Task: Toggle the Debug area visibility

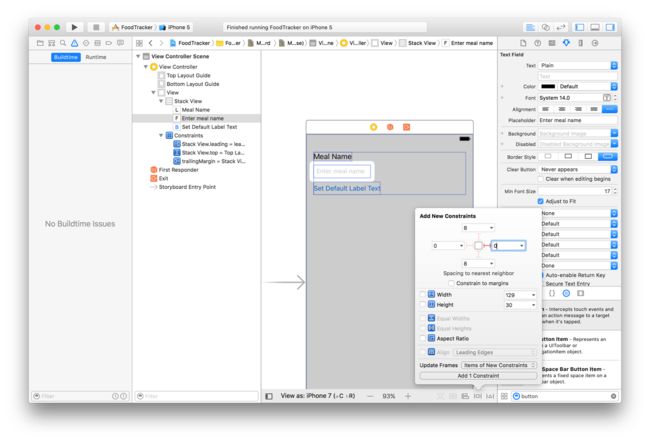Action: pyautogui.click(x=595, y=27)
